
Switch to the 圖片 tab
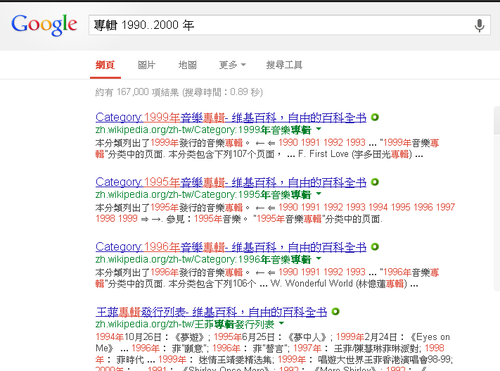point(146,65)
